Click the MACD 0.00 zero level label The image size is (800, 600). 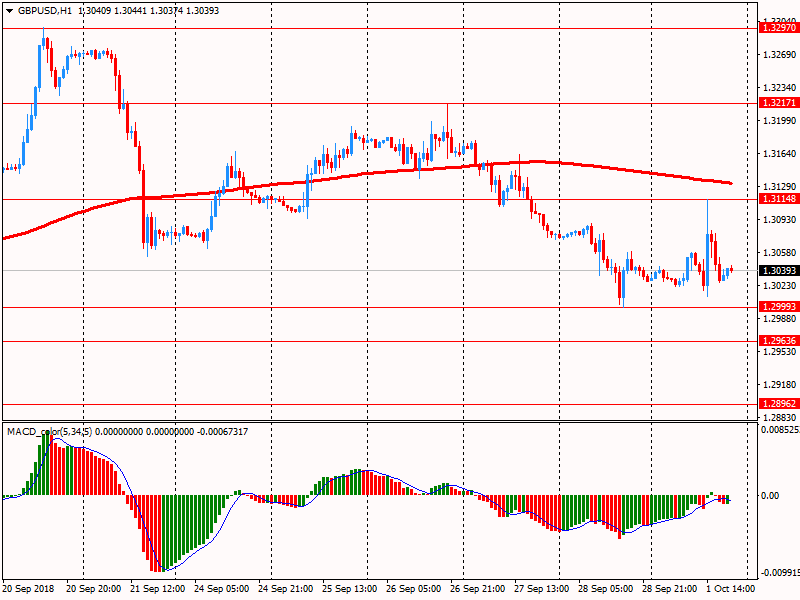coord(770,496)
